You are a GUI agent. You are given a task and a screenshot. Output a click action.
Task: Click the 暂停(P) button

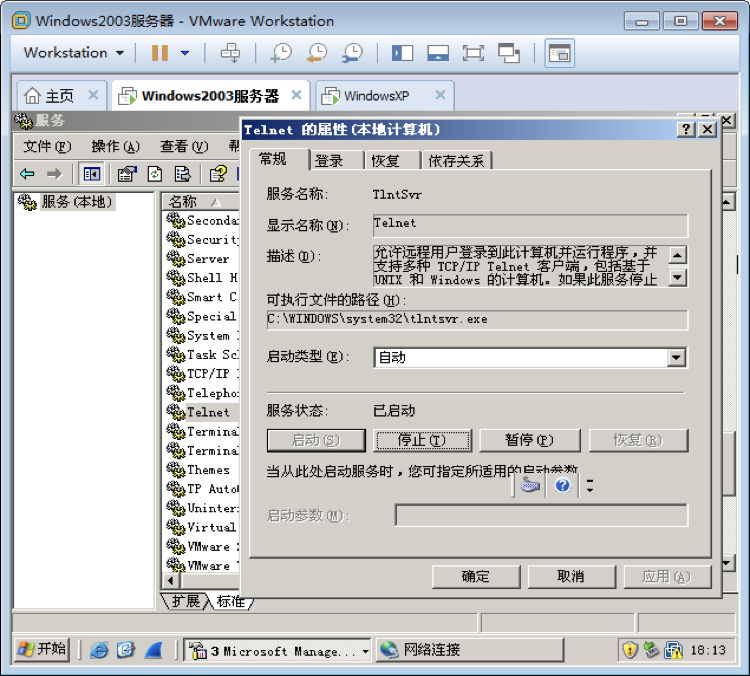coord(529,440)
